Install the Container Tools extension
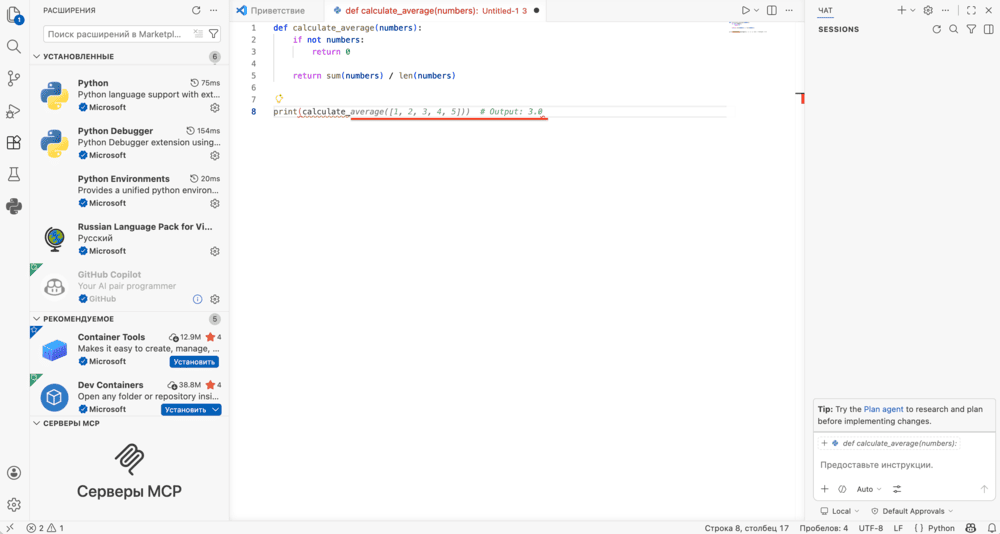 (195, 362)
